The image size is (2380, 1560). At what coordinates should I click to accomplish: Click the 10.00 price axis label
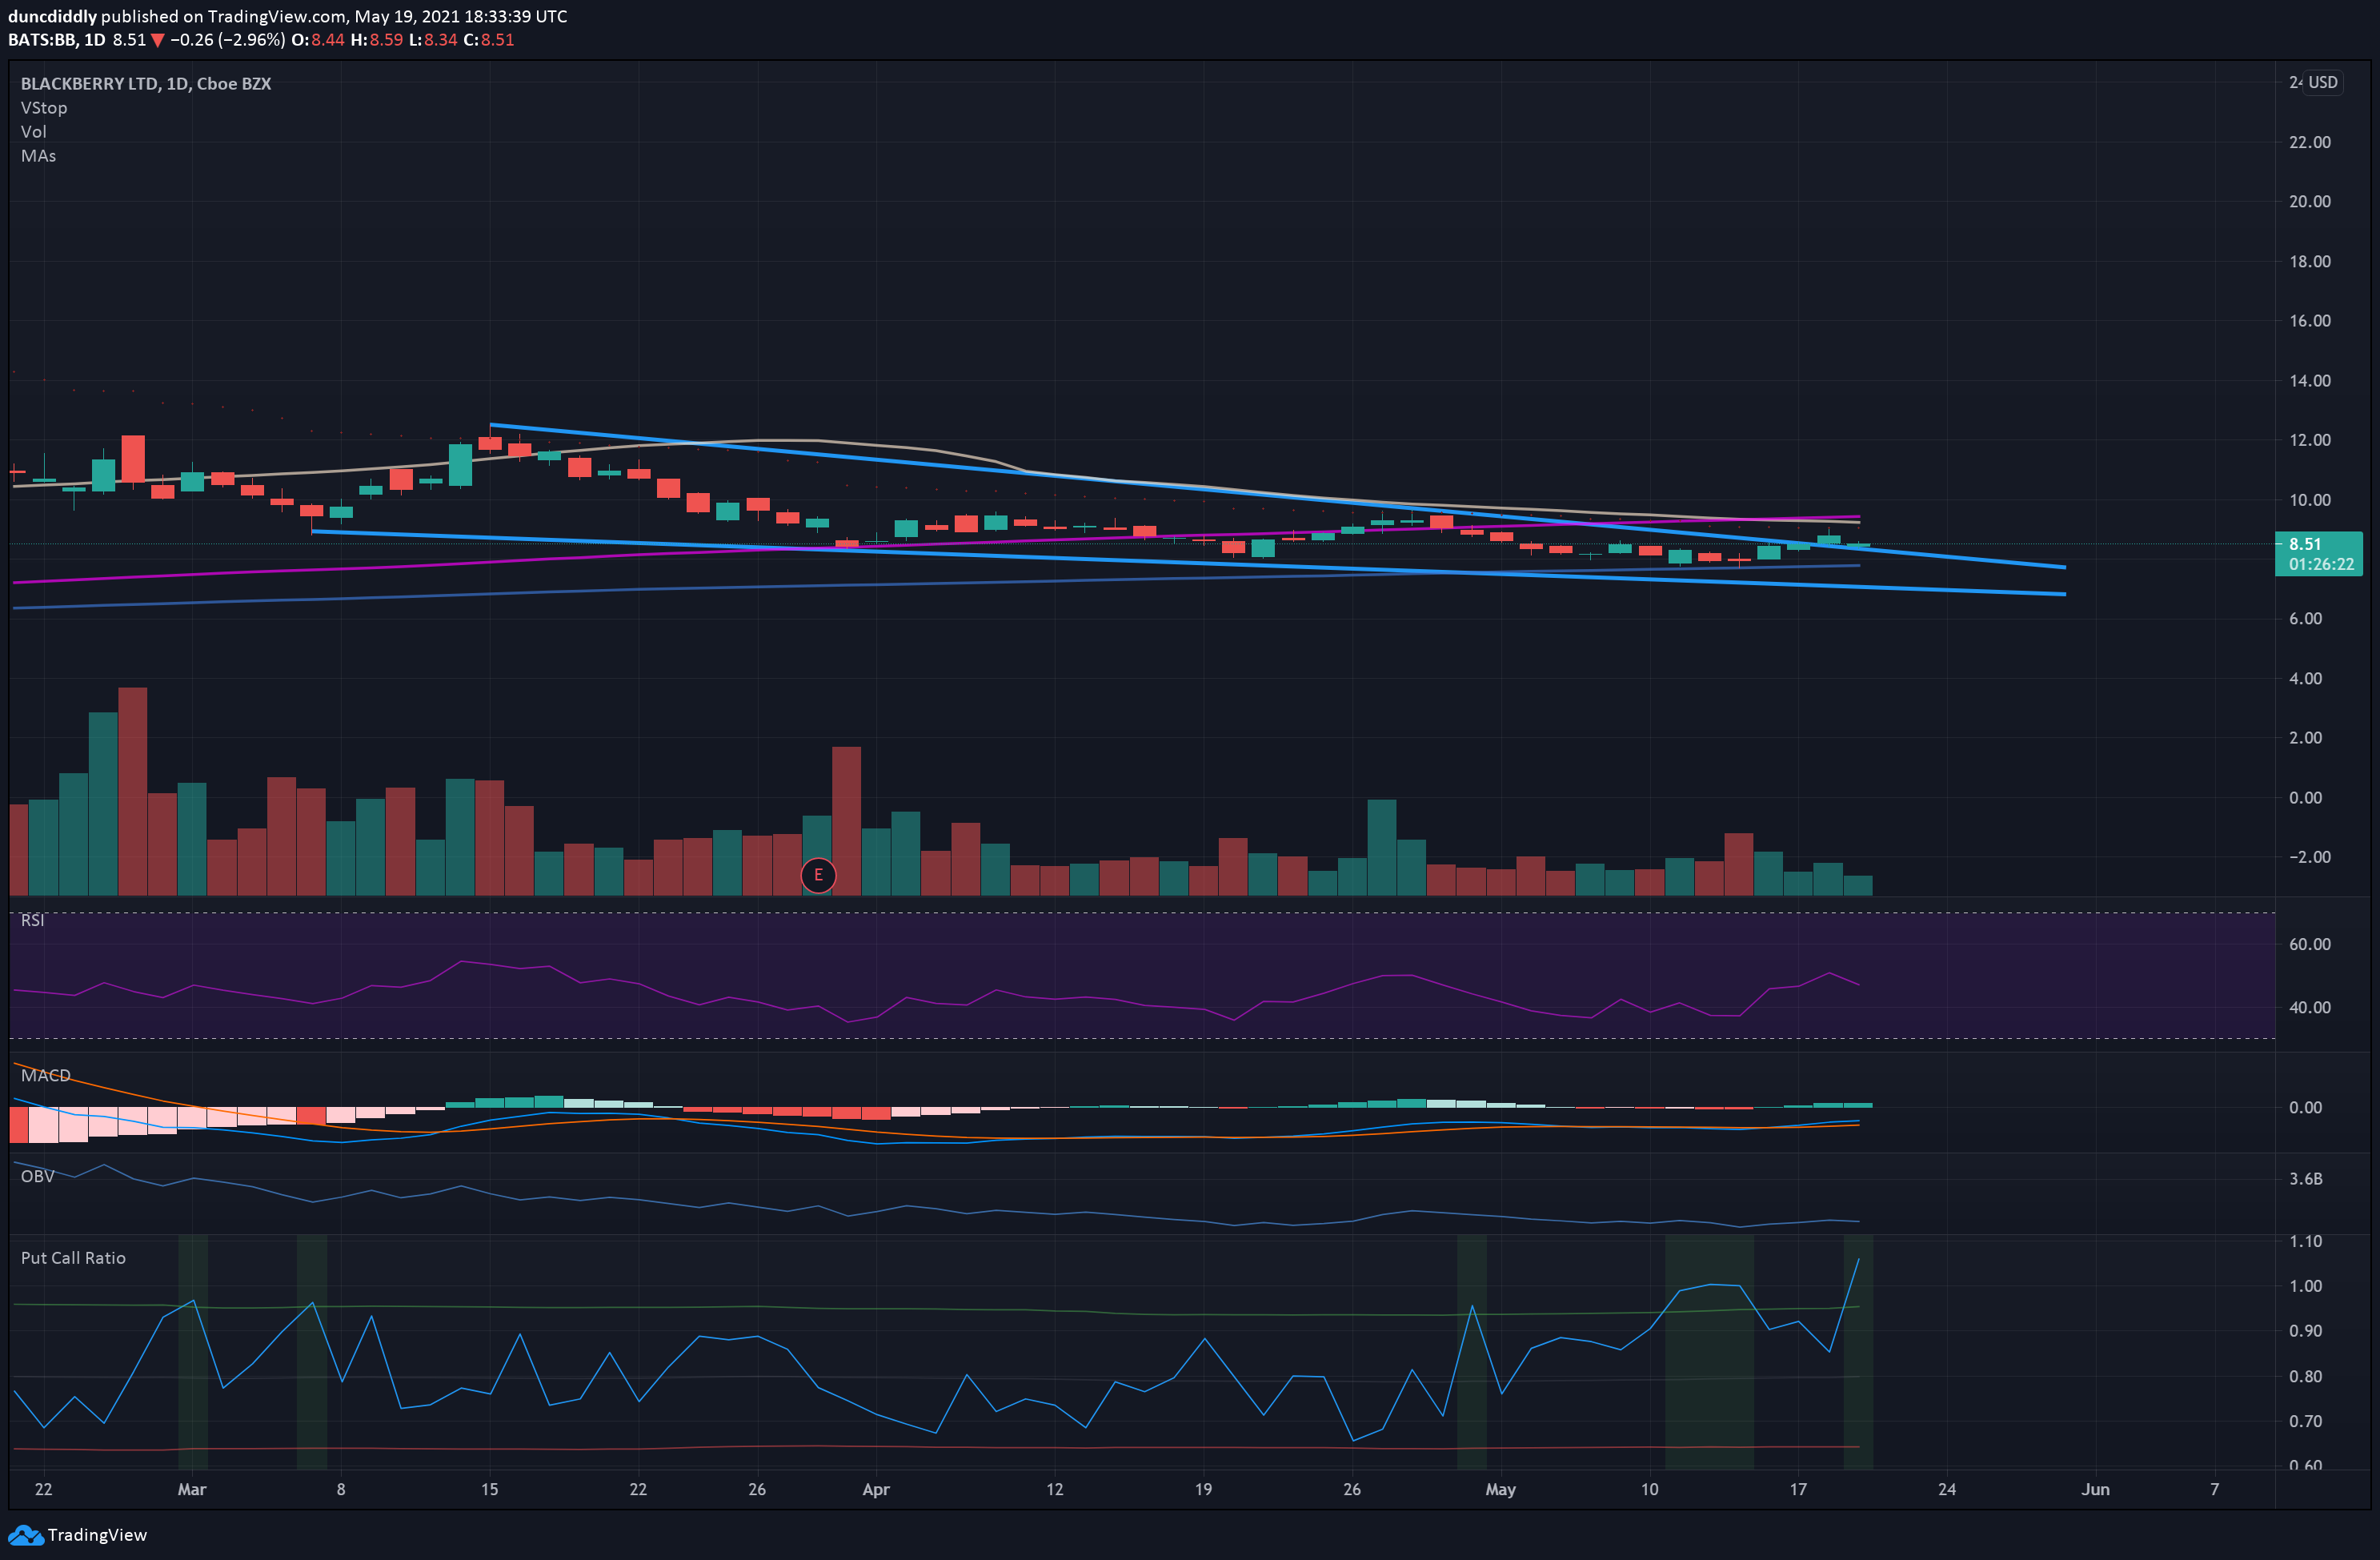(x=2310, y=500)
